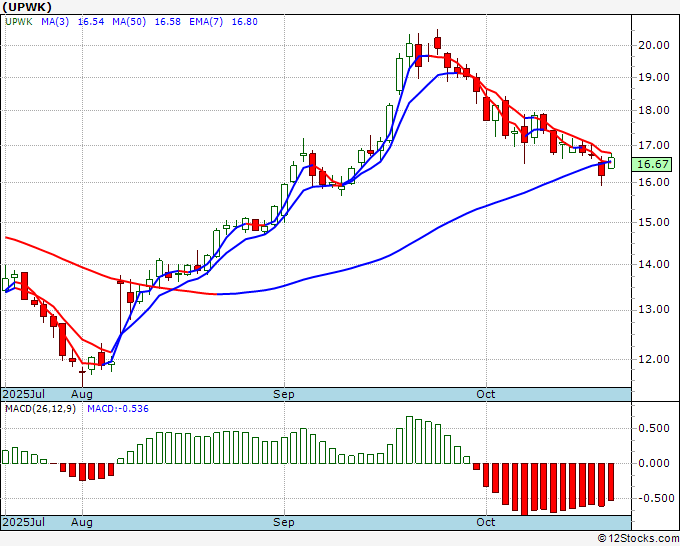
Task: Click the Oct label on price chart axis
Action: [x=486, y=394]
